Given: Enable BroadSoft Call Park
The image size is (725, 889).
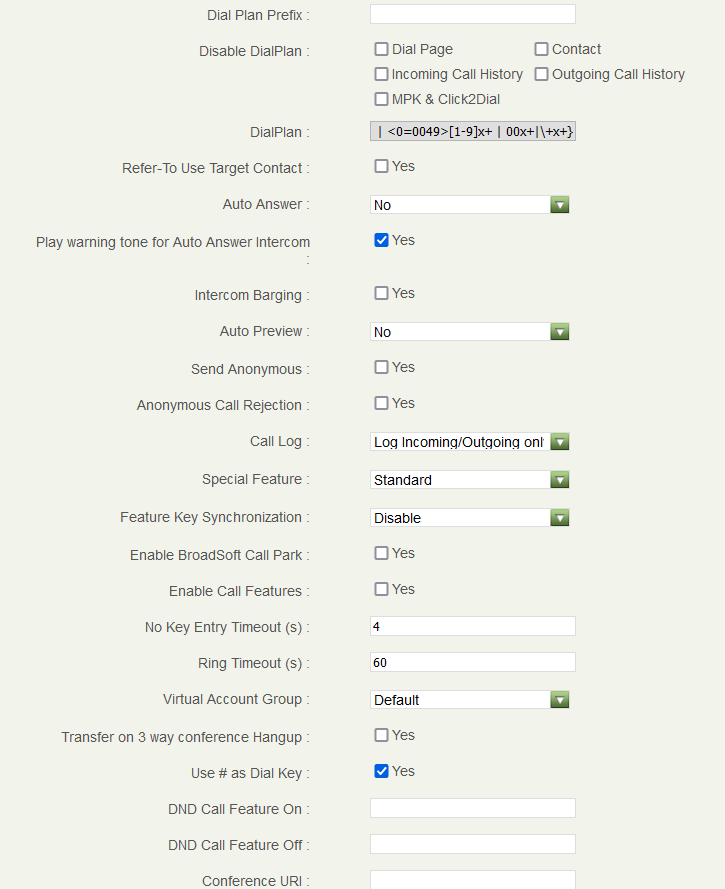Looking at the screenshot, I should pyautogui.click(x=381, y=552).
